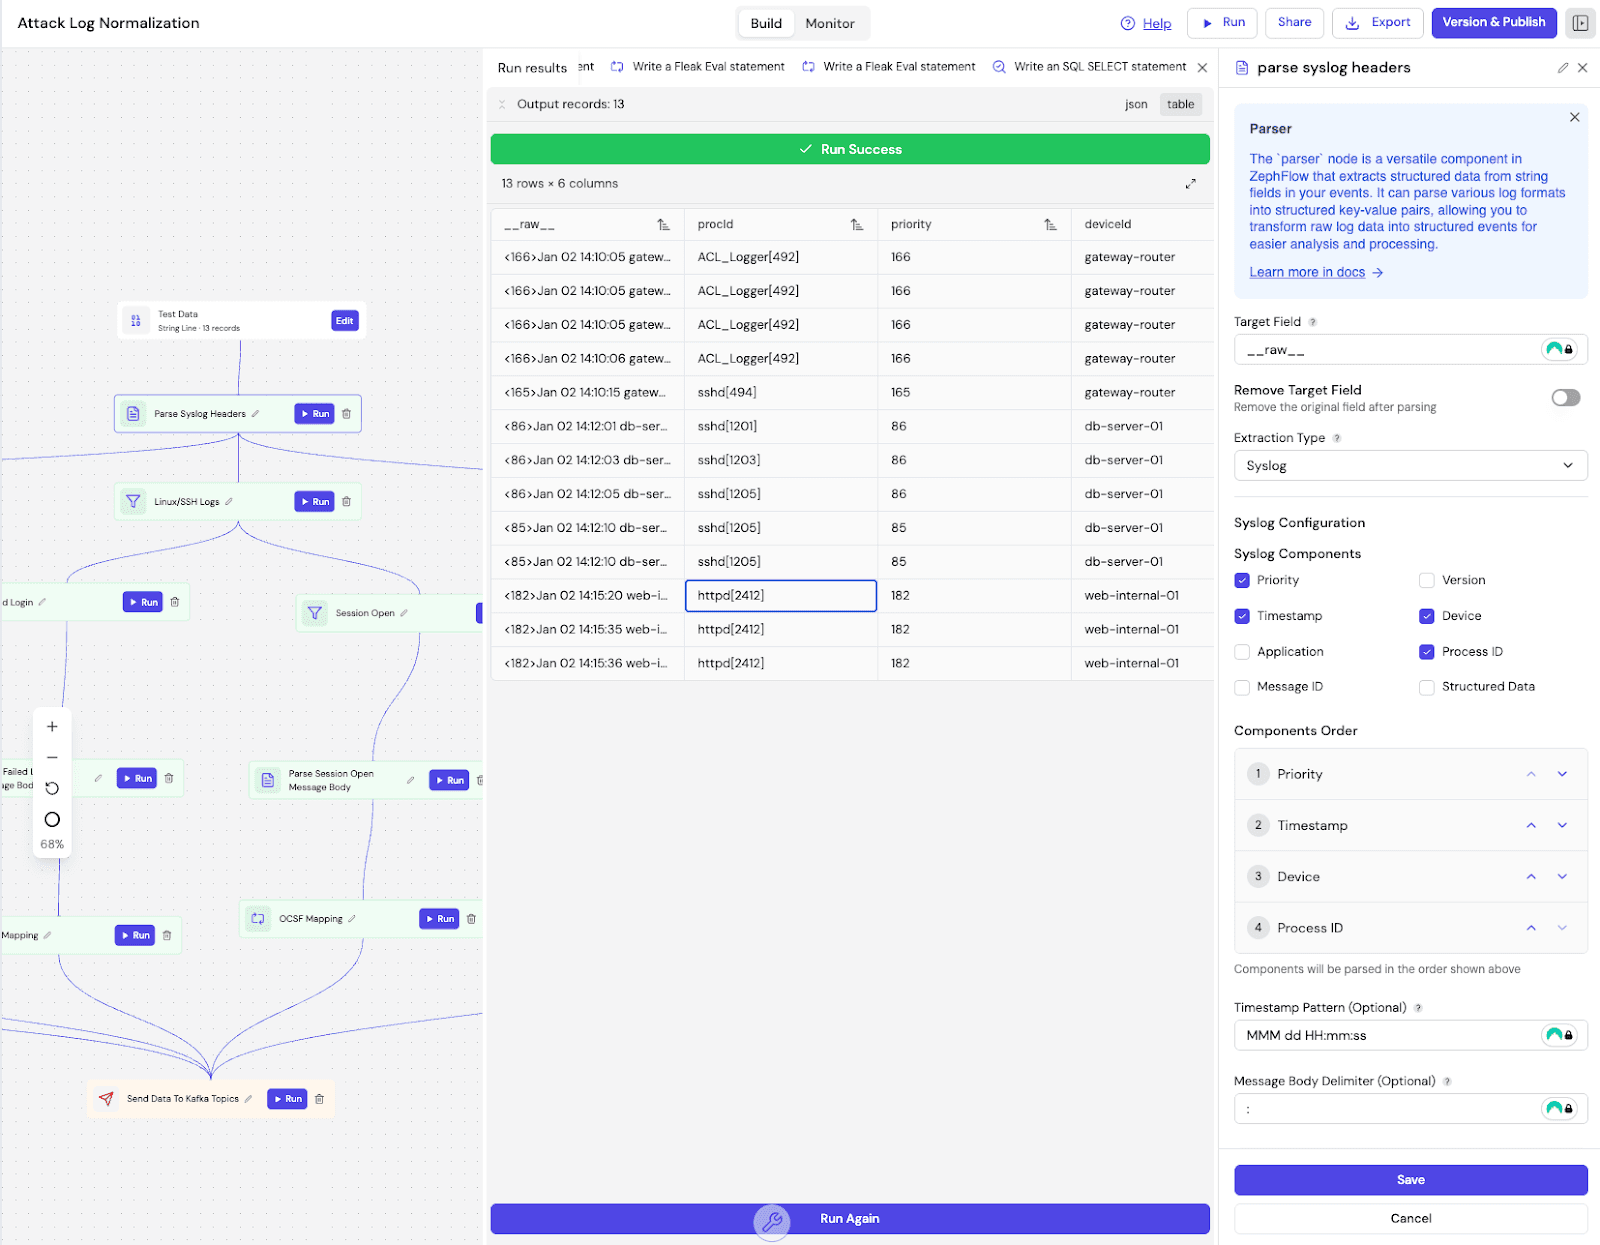Move Priority down in Components Order
This screenshot has height=1245, width=1600.
click(1561, 773)
